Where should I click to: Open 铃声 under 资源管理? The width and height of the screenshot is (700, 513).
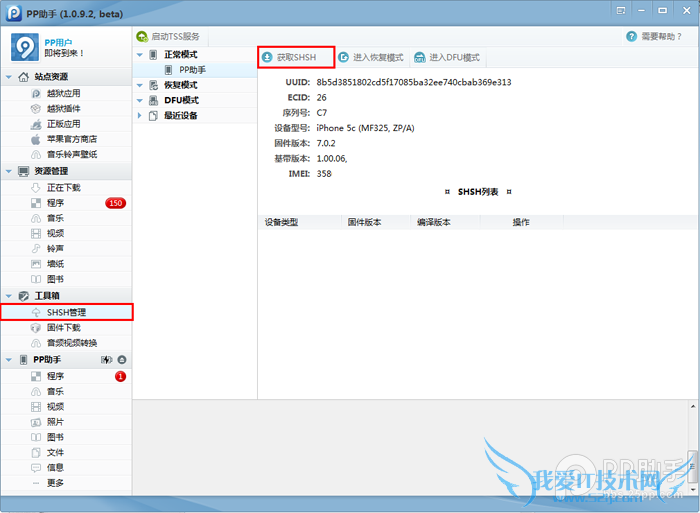(66, 249)
